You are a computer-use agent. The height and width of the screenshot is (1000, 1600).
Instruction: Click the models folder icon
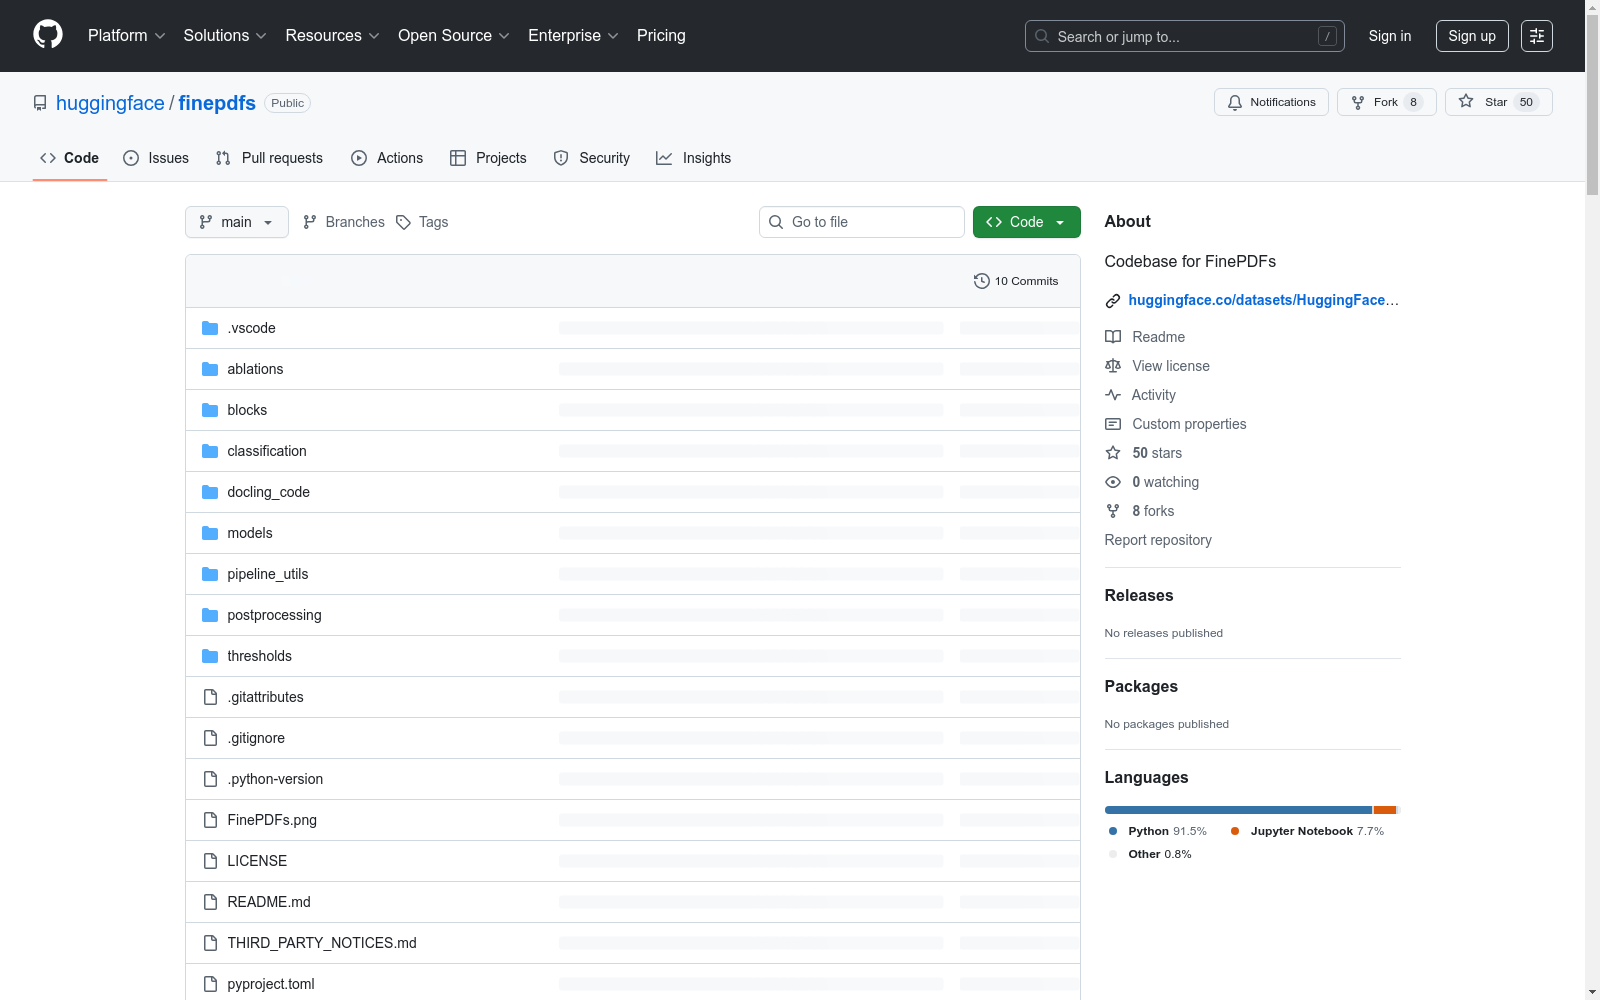pos(210,533)
